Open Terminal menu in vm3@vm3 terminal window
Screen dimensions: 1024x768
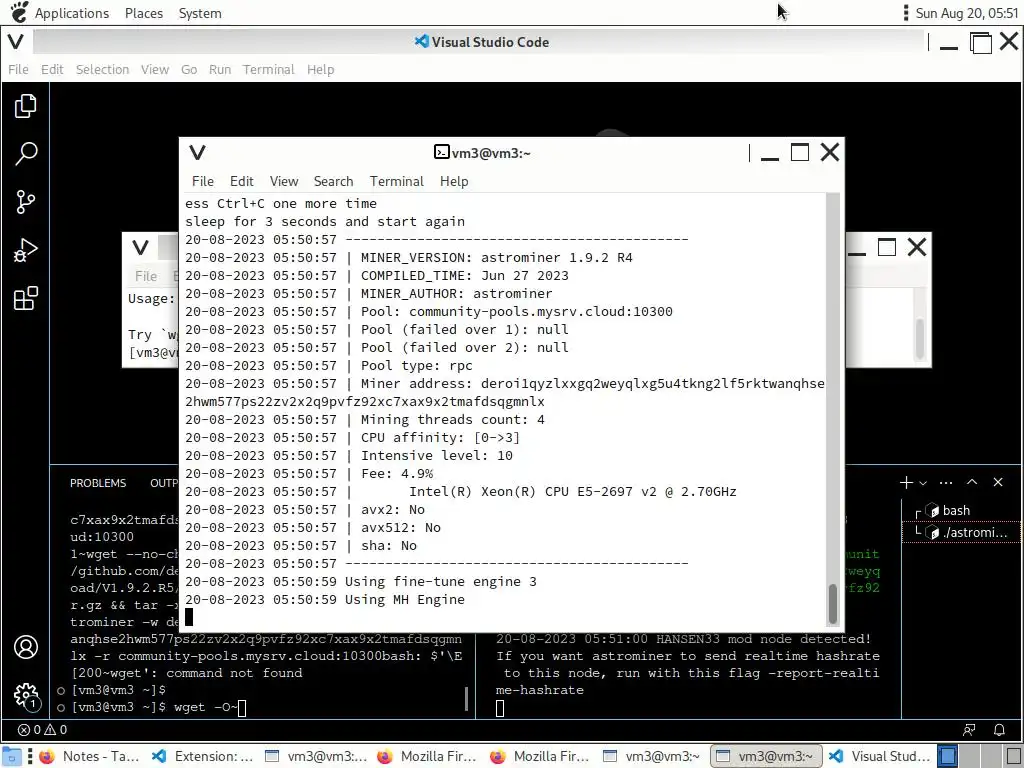[x=396, y=181]
